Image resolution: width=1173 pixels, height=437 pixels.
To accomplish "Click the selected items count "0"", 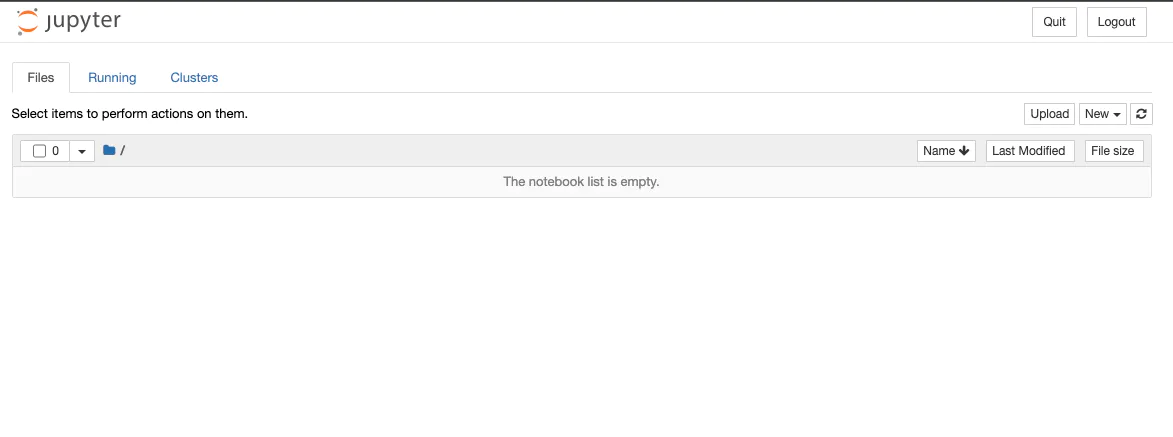I will [x=56, y=151].
